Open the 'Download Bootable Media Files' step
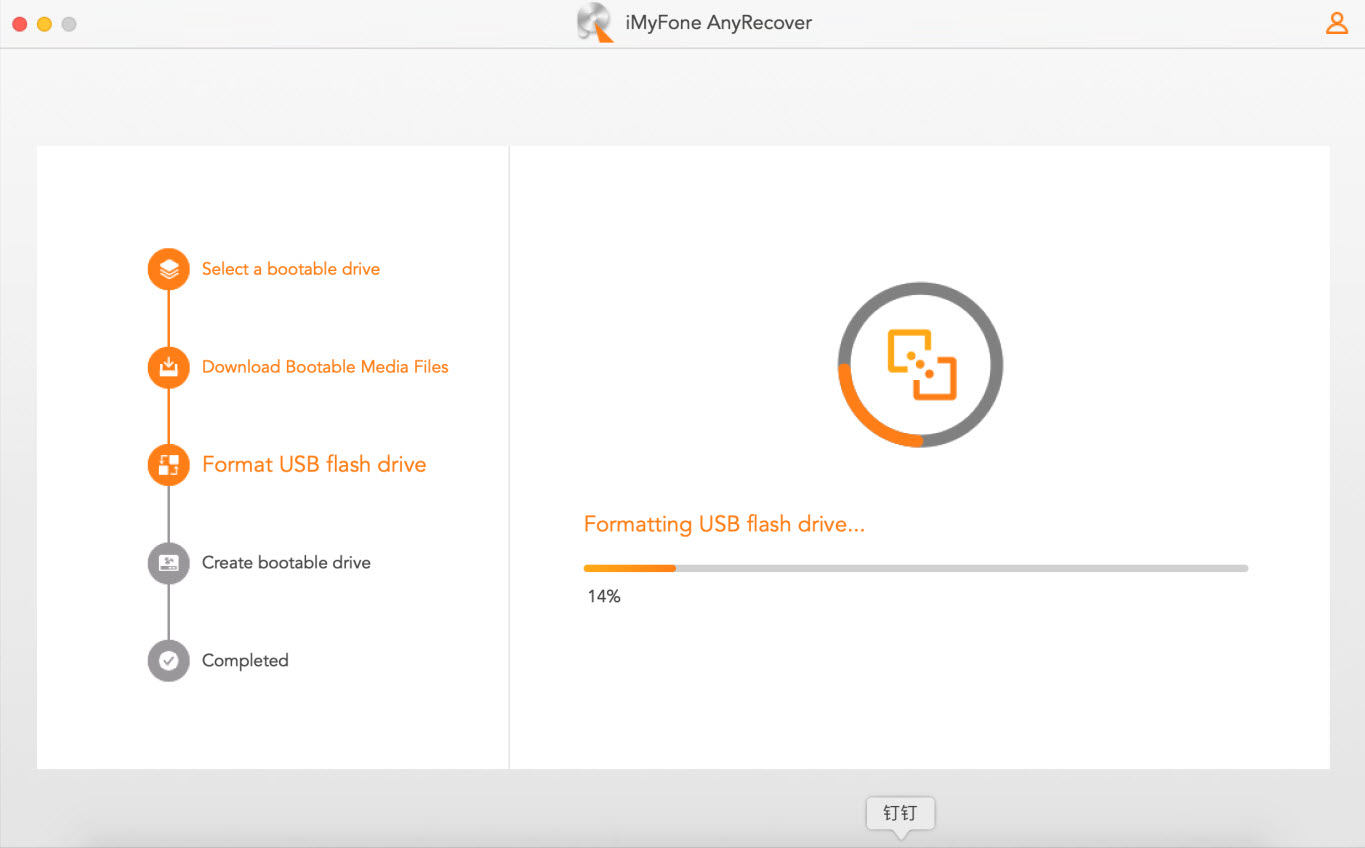 click(324, 367)
